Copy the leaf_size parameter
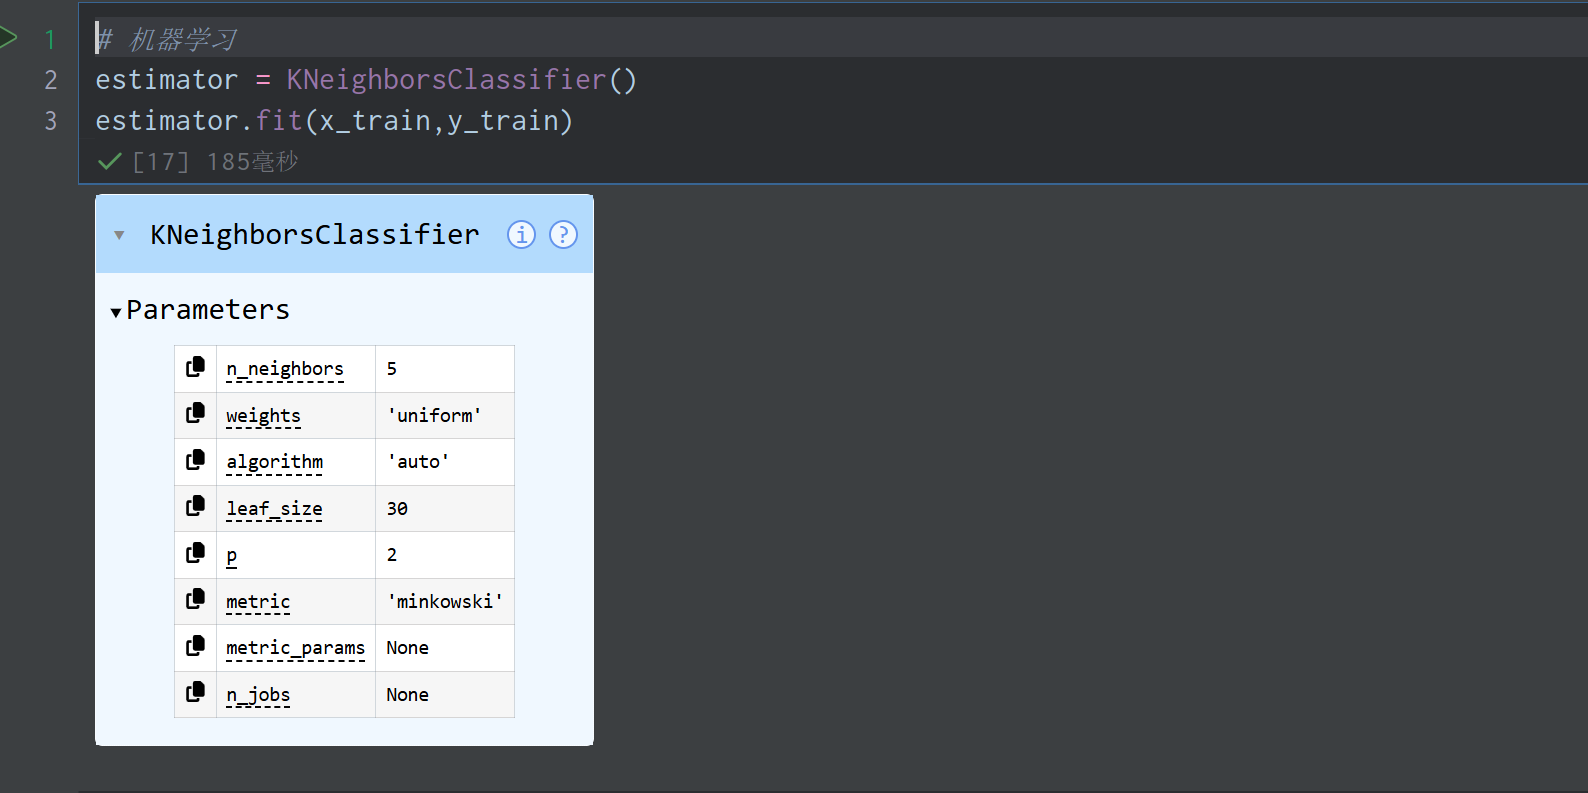Viewport: 1588px width, 793px height. 195,506
